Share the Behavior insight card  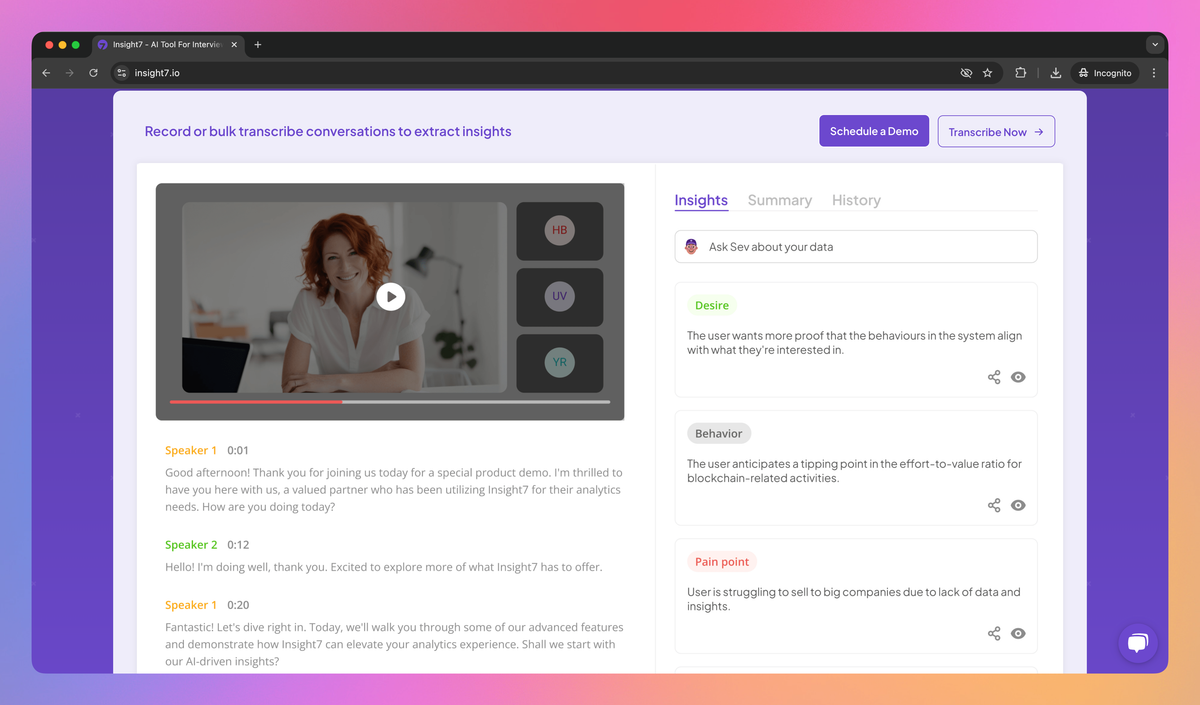tap(994, 505)
